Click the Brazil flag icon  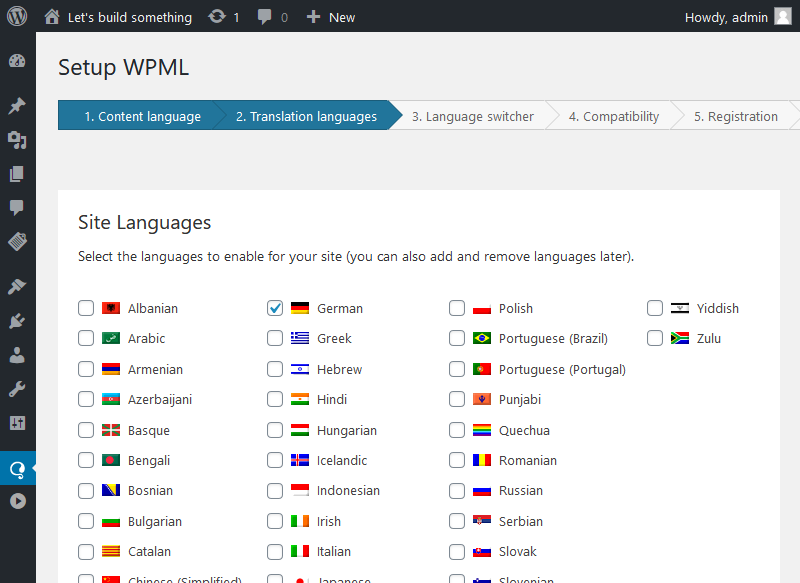[x=482, y=338]
